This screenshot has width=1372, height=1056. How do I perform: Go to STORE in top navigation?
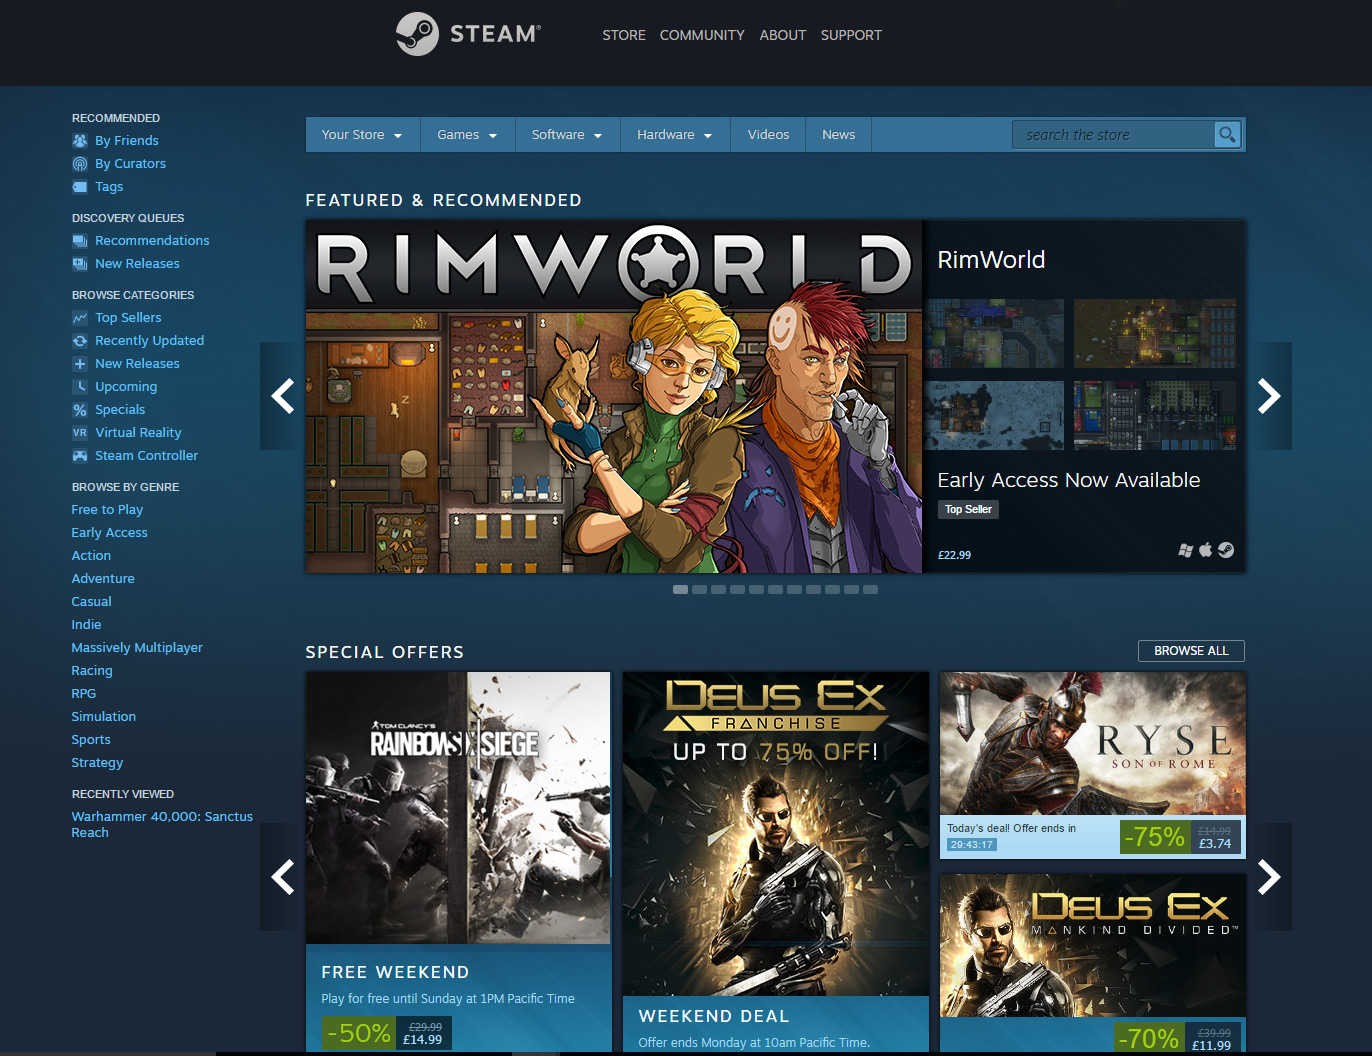(624, 35)
